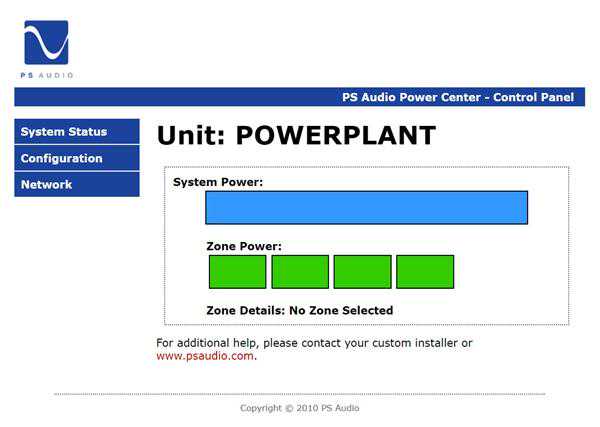This screenshot has height=427, width=600.
Task: Toggle the blue System Power bar
Action: tap(366, 208)
